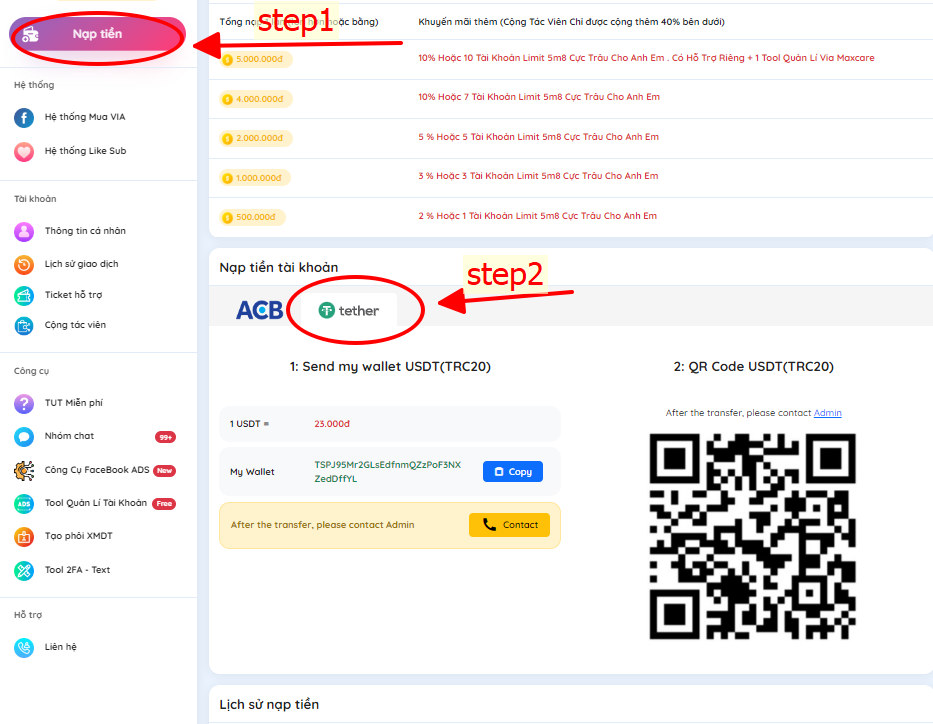The image size is (933, 724).
Task: Switch to the ACB payment tab
Action: coord(259,310)
